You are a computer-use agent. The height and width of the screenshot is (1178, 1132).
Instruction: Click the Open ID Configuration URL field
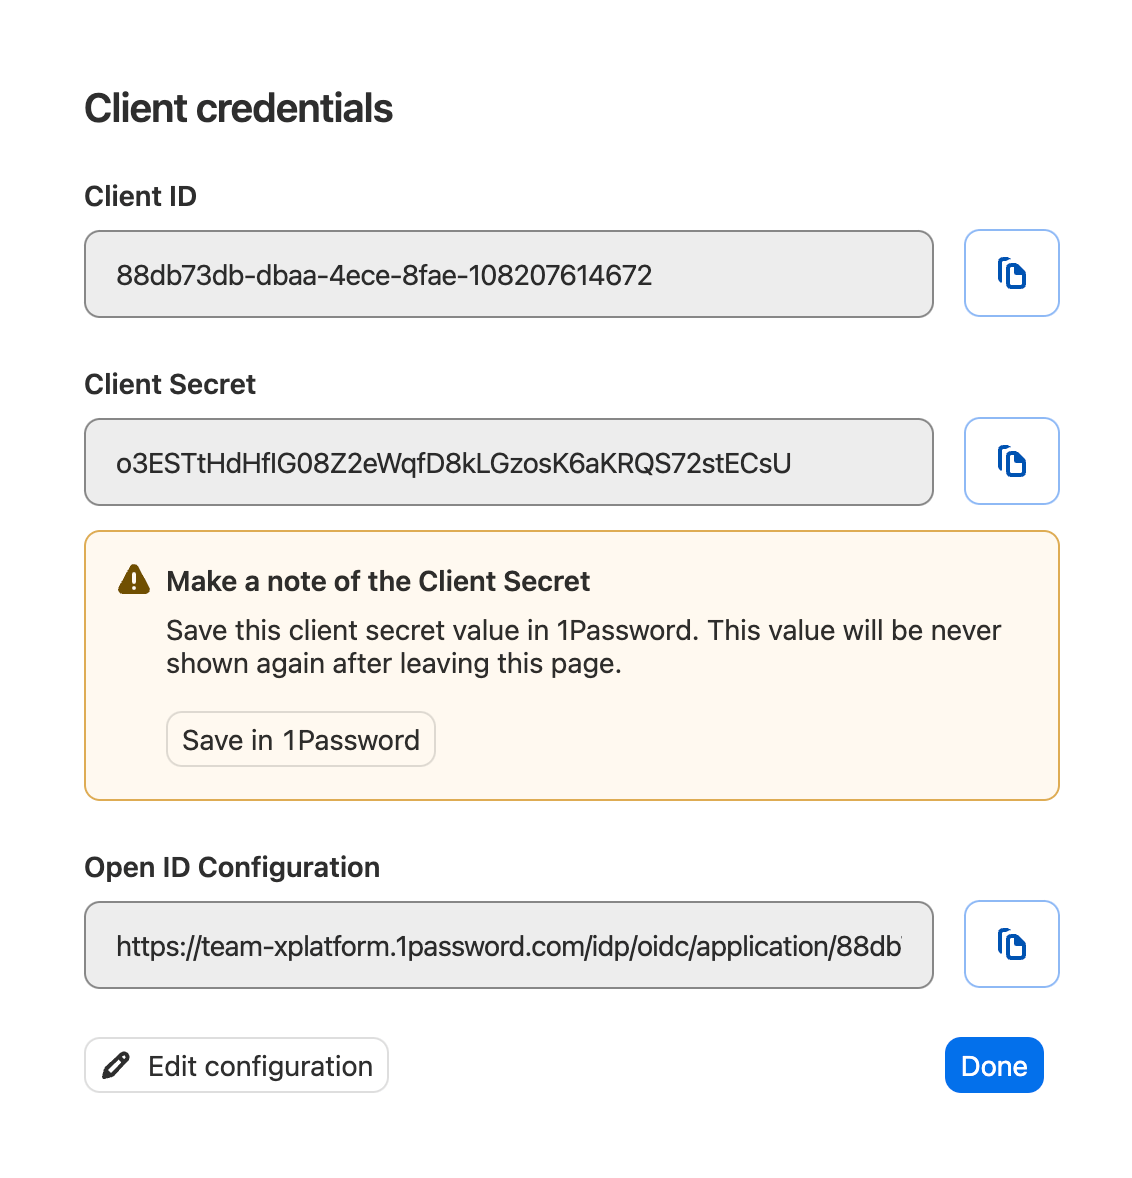[x=508, y=944]
